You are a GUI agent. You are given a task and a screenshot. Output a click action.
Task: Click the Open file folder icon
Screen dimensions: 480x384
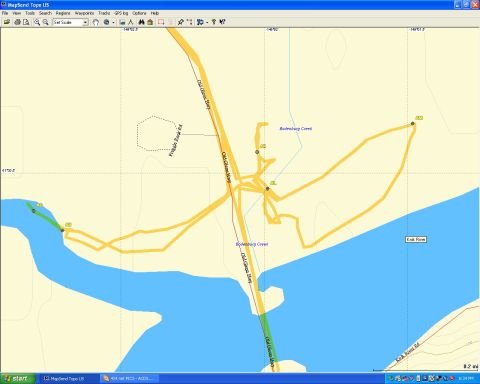[x=7, y=22]
